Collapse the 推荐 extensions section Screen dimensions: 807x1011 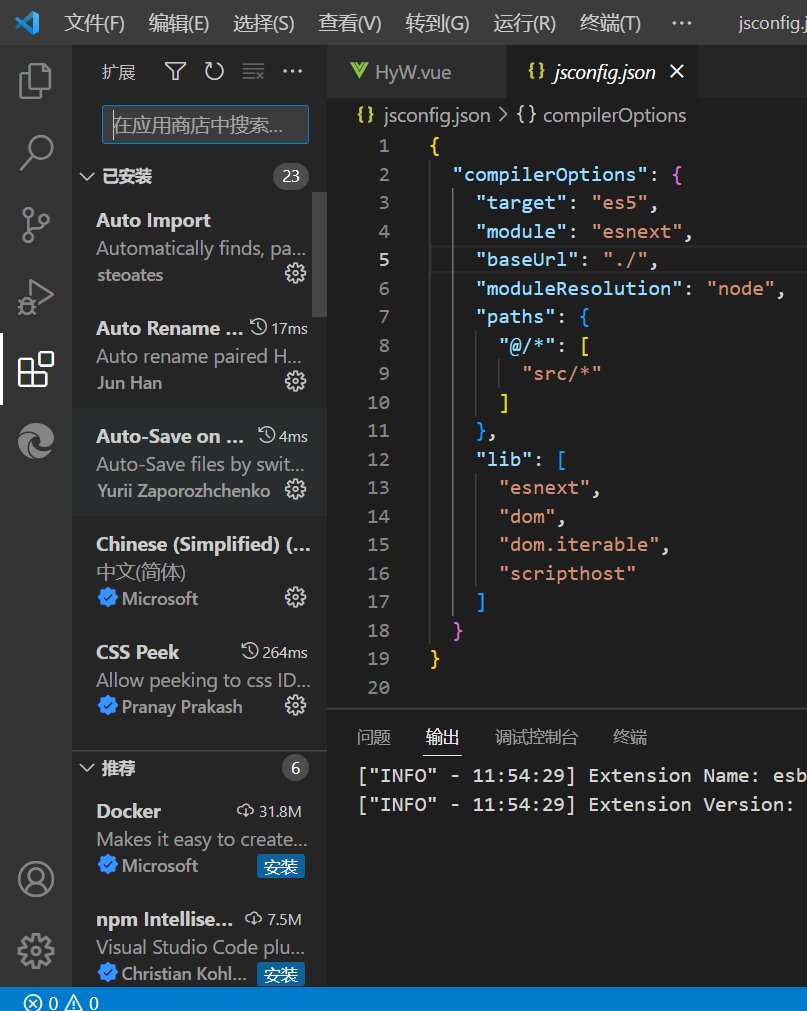point(85,768)
